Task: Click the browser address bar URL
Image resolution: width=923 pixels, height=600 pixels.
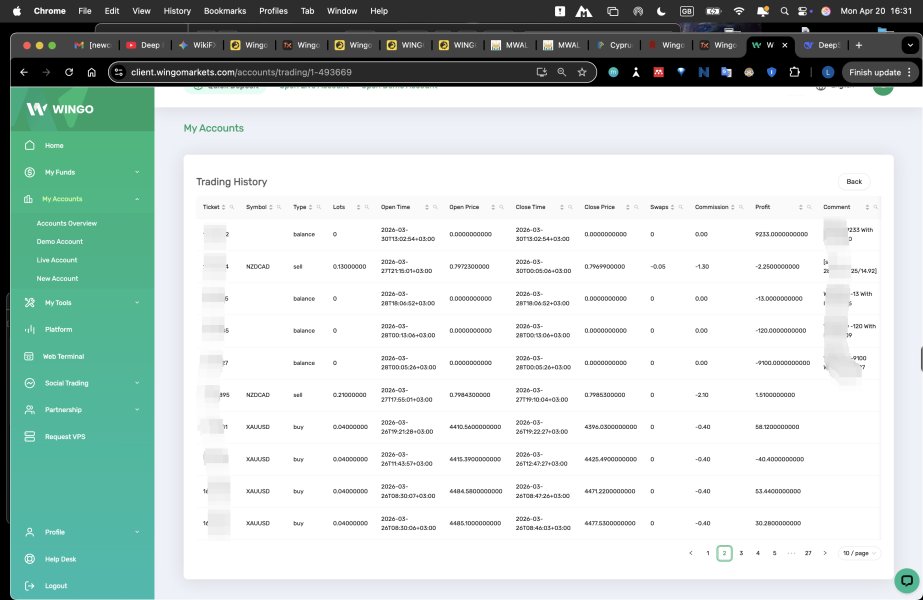Action: pyautogui.click(x=240, y=72)
